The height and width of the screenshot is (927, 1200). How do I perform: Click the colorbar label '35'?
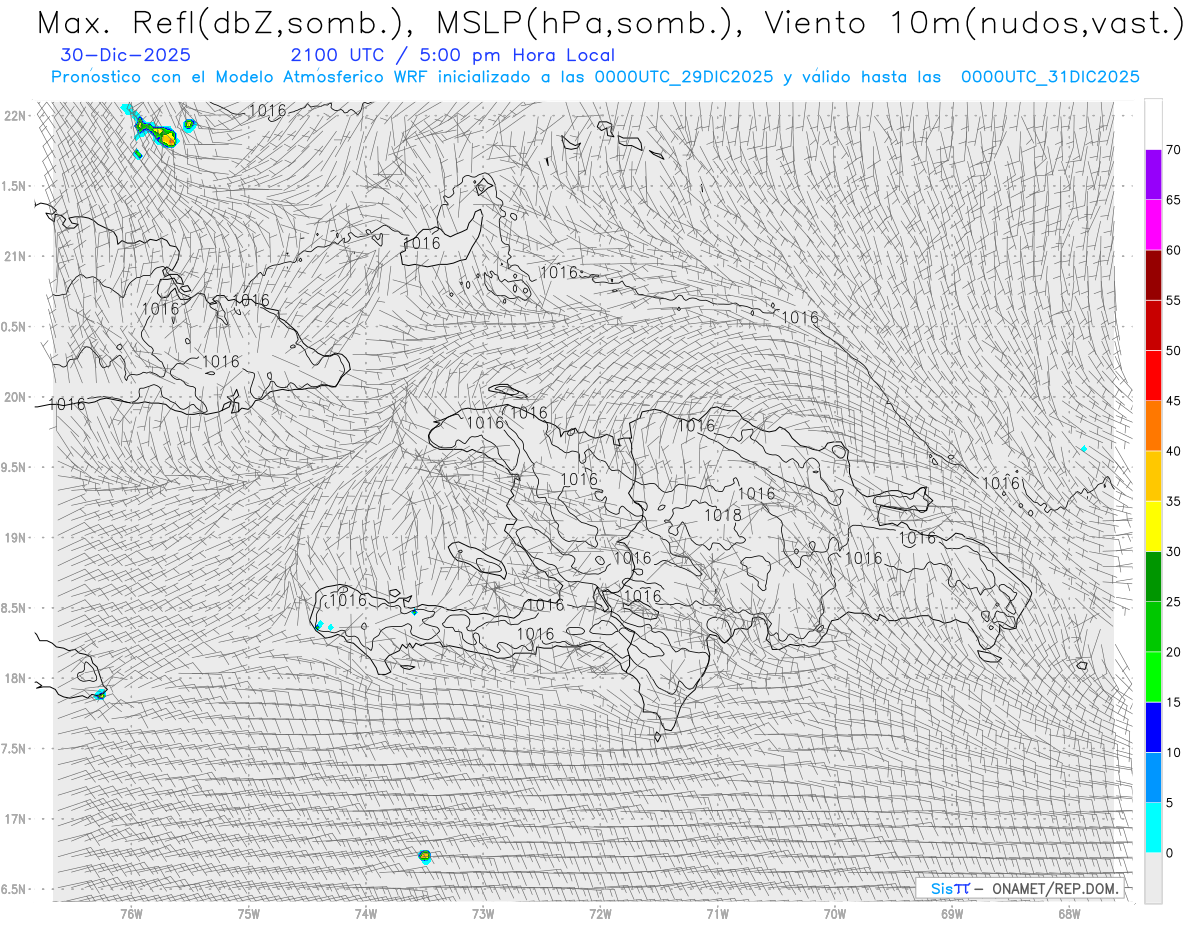tap(1173, 501)
